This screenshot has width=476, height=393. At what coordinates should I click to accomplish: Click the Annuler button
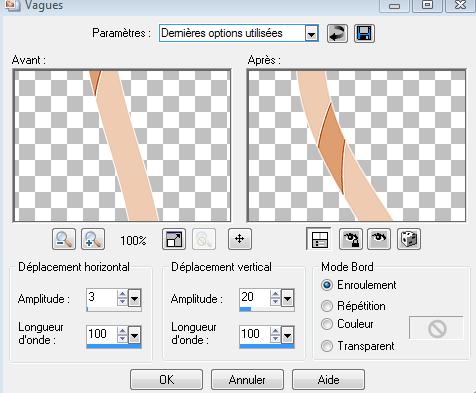pos(247,379)
